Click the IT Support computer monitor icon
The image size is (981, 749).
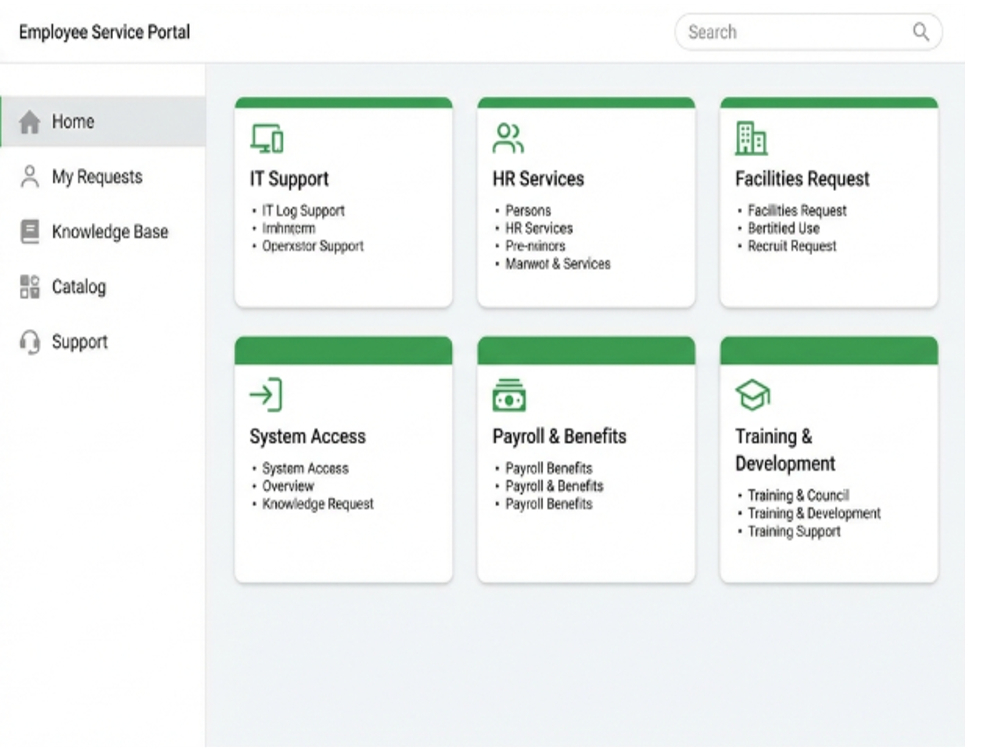pos(266,139)
